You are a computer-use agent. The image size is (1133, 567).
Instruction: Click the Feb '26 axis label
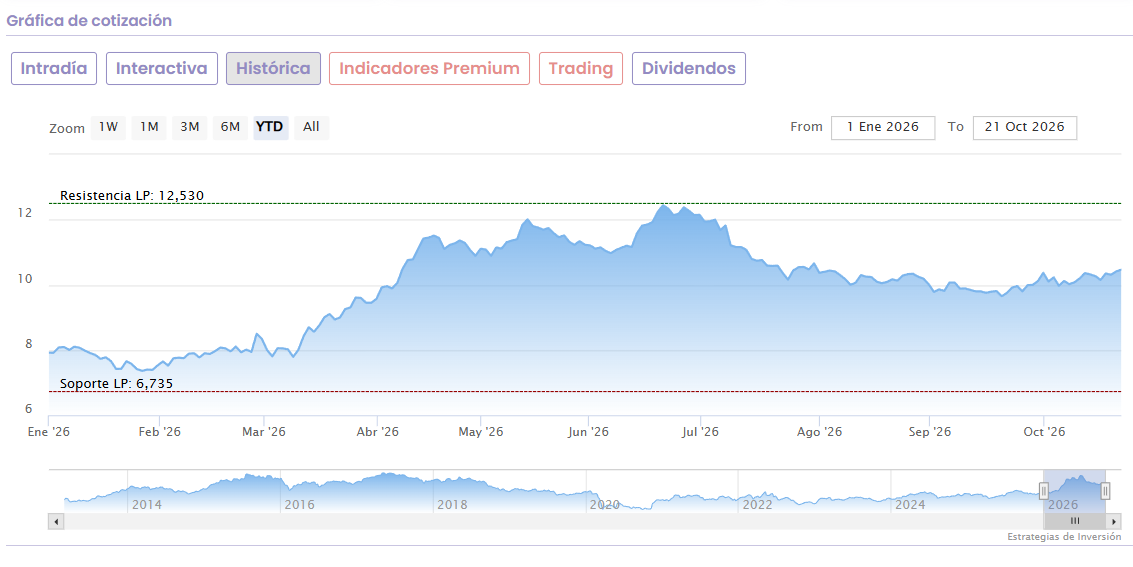tap(160, 432)
